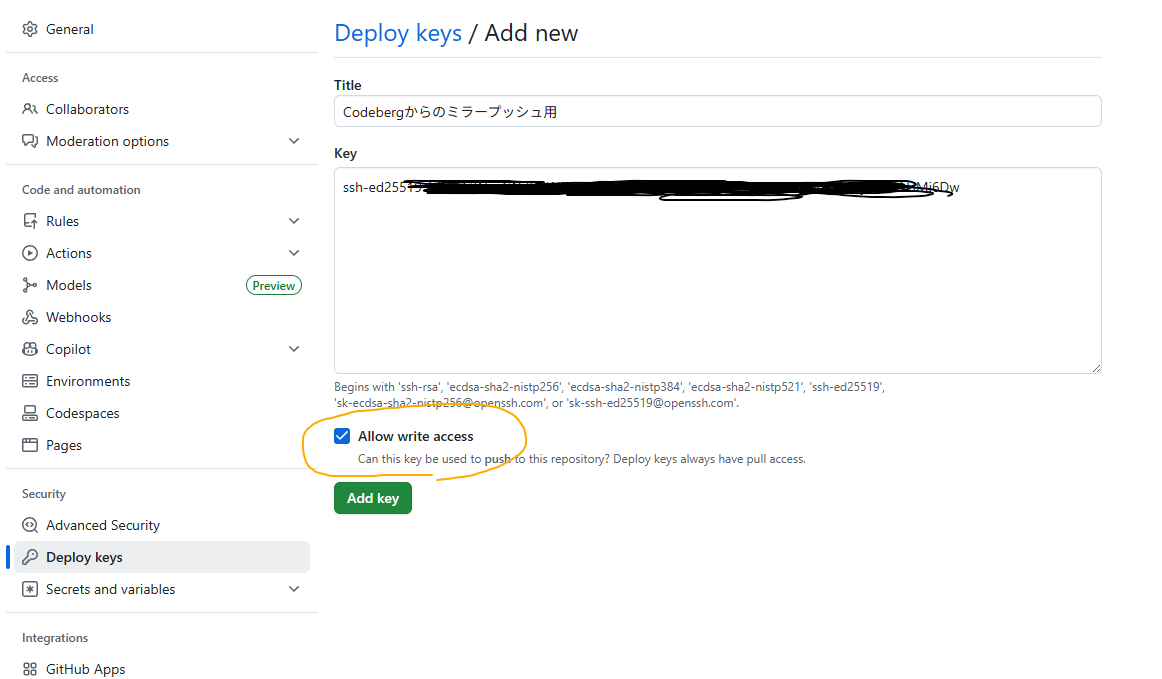Click the Add key button
This screenshot has width=1162, height=679.
click(373, 498)
